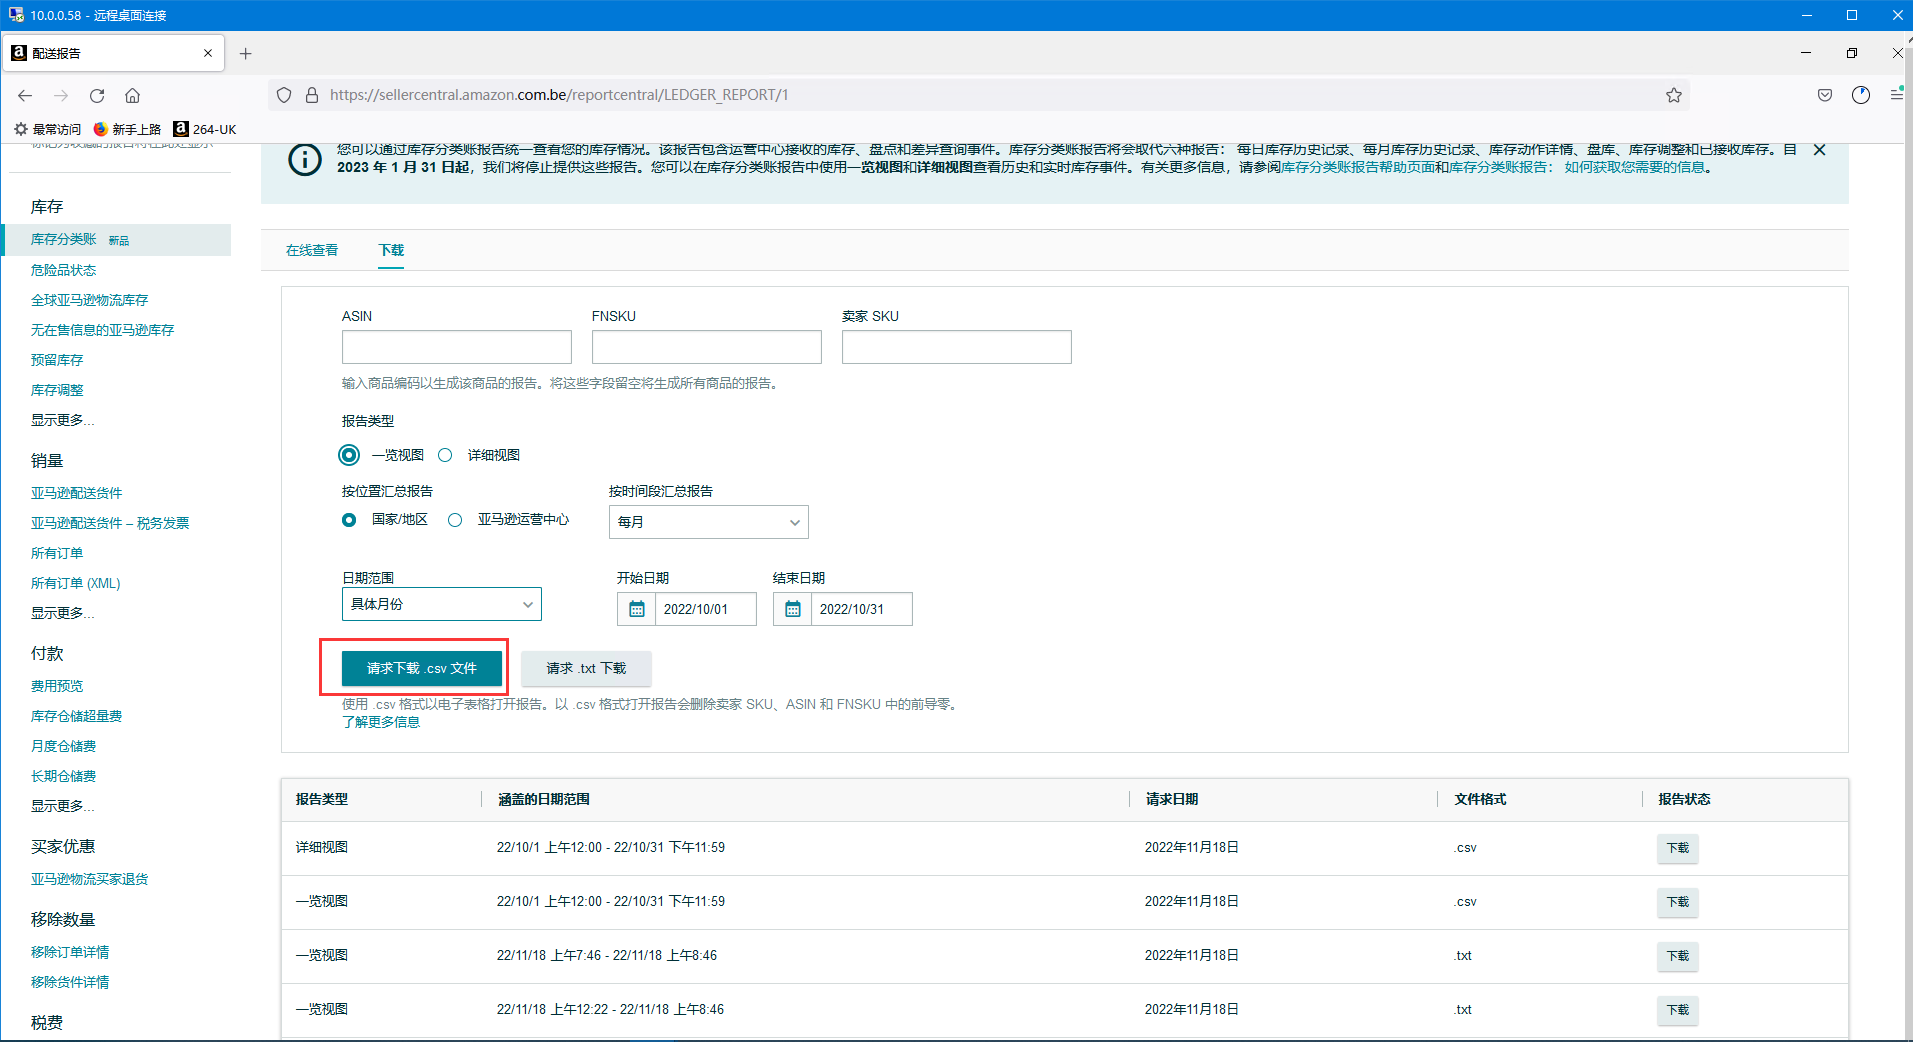The height and width of the screenshot is (1042, 1913).
Task: Open 最常访问 bookmarks folder
Action: point(47,129)
